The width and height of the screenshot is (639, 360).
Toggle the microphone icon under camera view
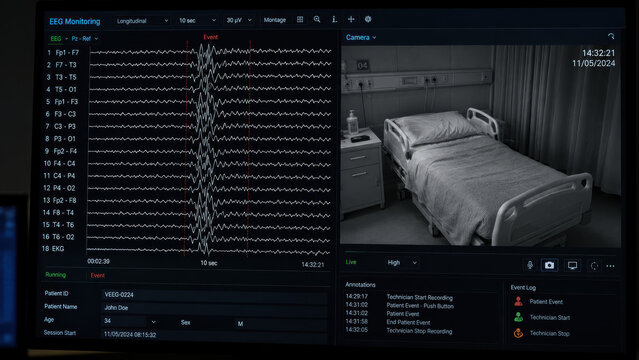[530, 265]
